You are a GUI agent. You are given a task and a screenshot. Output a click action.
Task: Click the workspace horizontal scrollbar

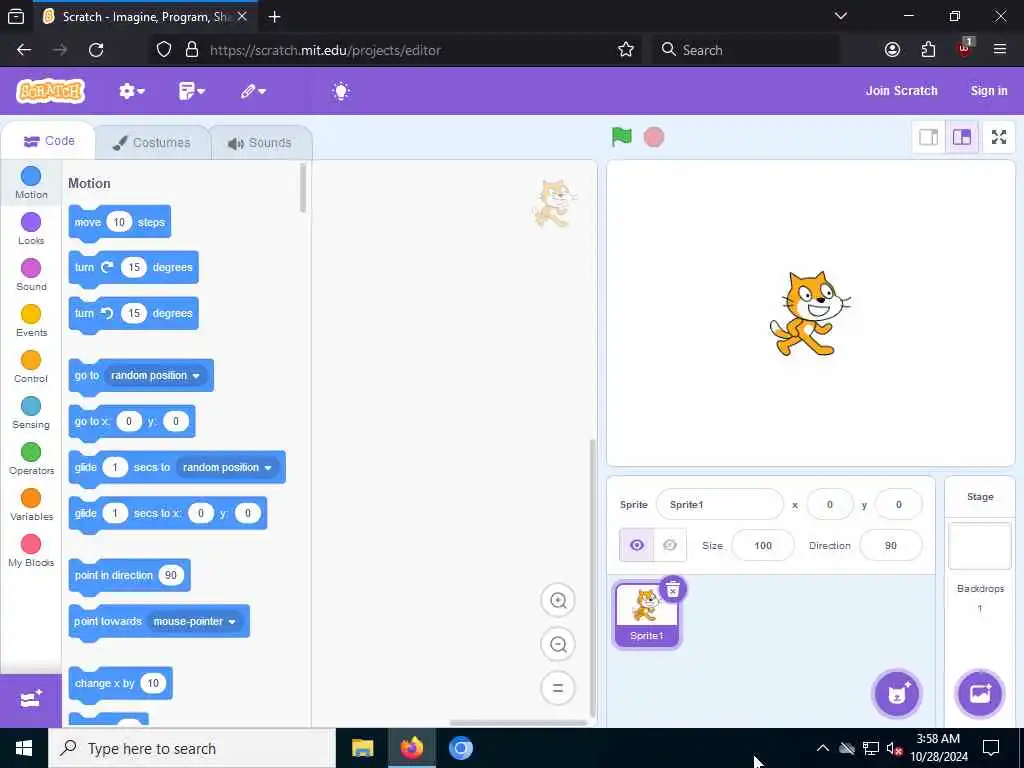tap(518, 722)
